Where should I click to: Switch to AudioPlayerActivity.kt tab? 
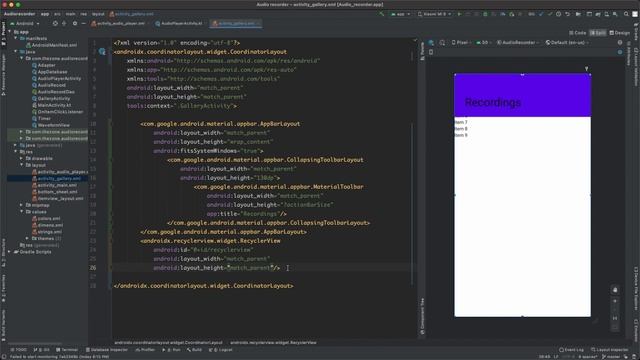pos(179,24)
